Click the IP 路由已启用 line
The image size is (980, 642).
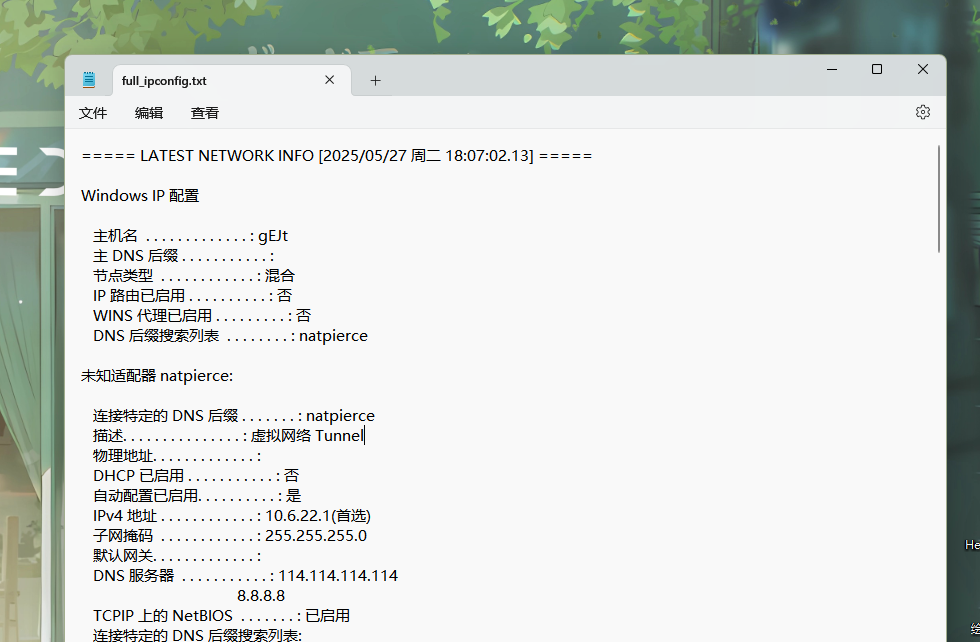click(x=192, y=296)
